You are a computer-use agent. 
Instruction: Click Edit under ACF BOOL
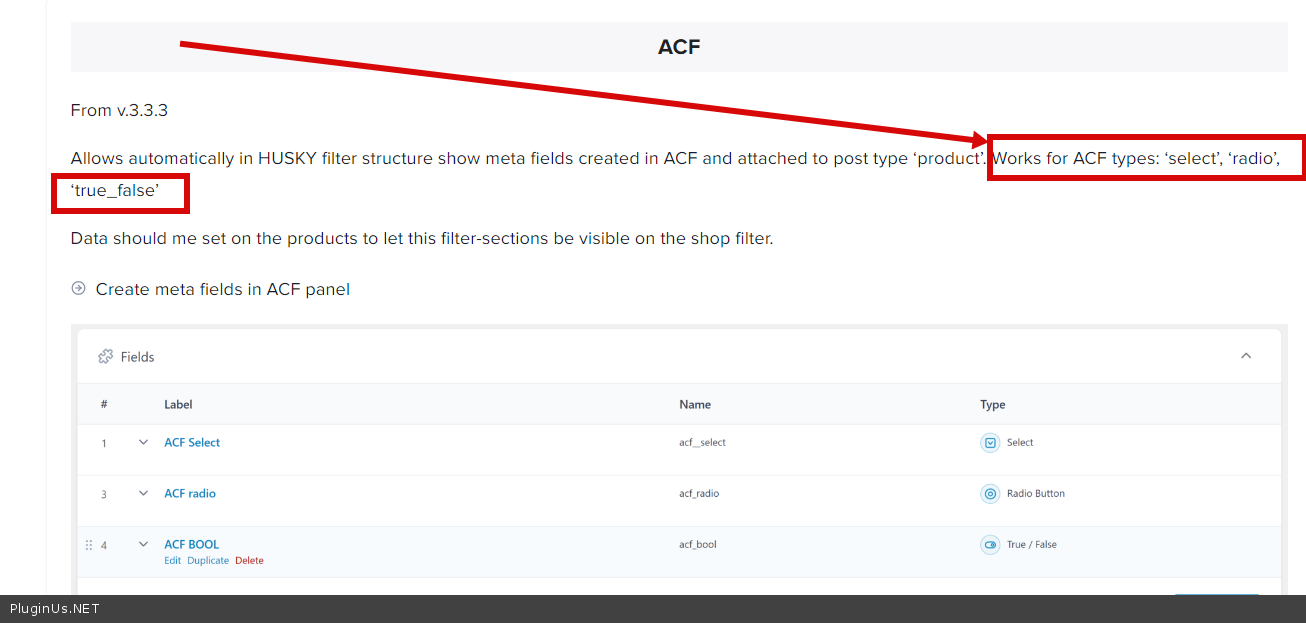[173, 561]
